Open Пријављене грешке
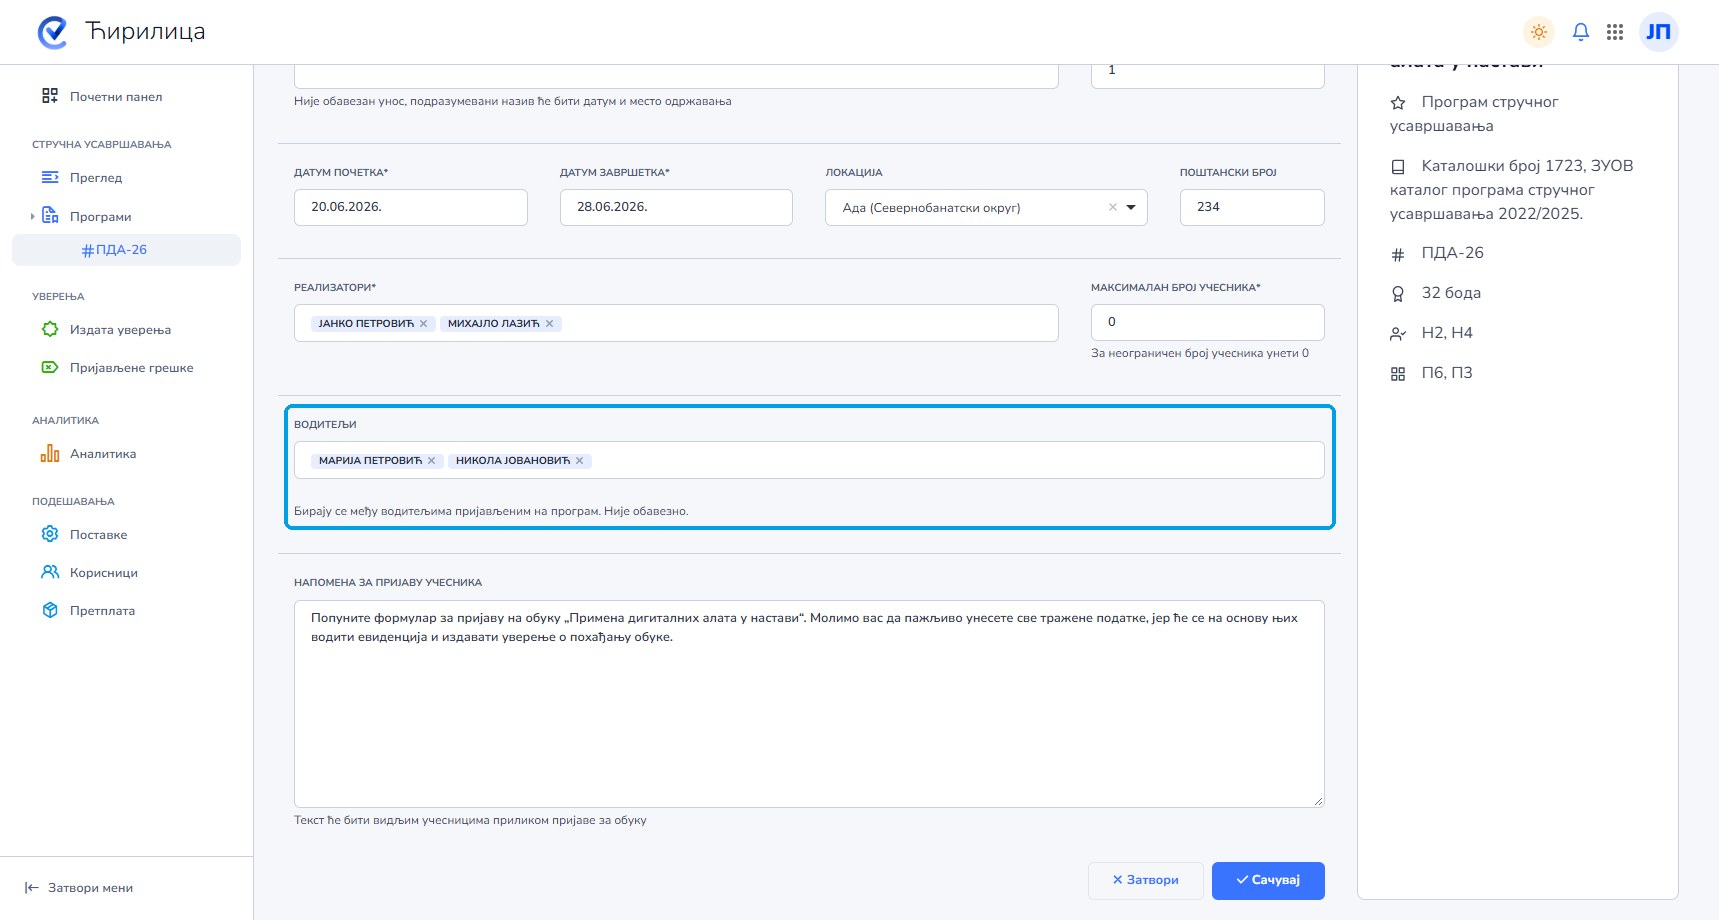Screen dimensions: 1719x920 coord(131,368)
